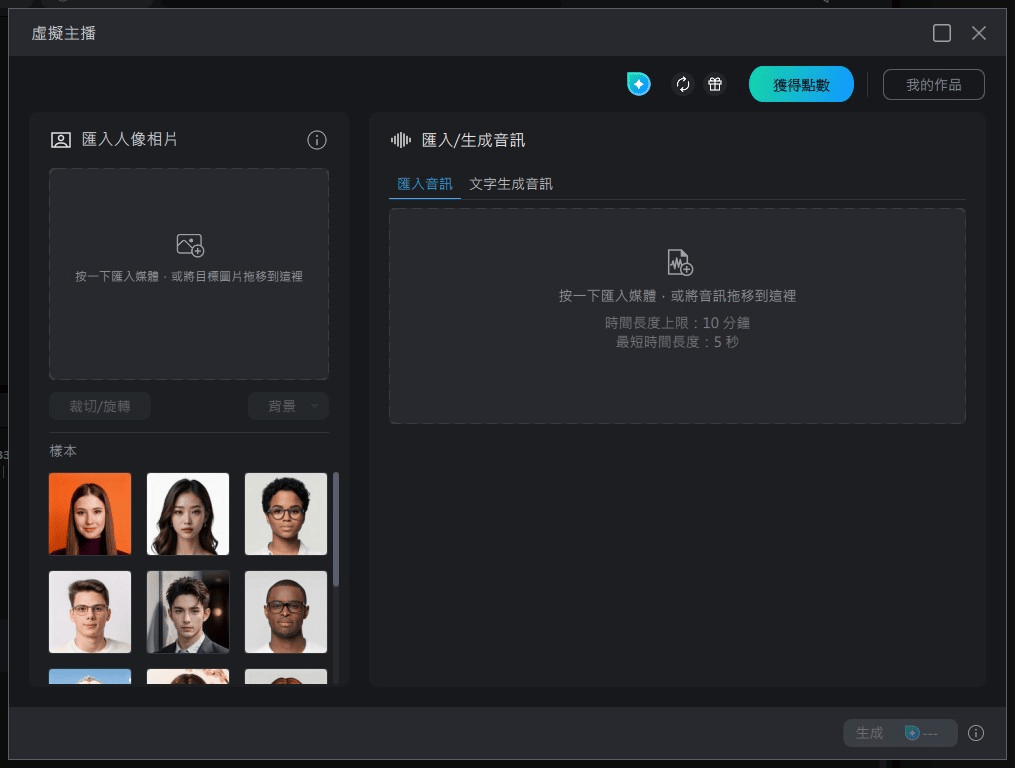Open the 背景 dropdown
This screenshot has height=768, width=1015.
(x=287, y=406)
